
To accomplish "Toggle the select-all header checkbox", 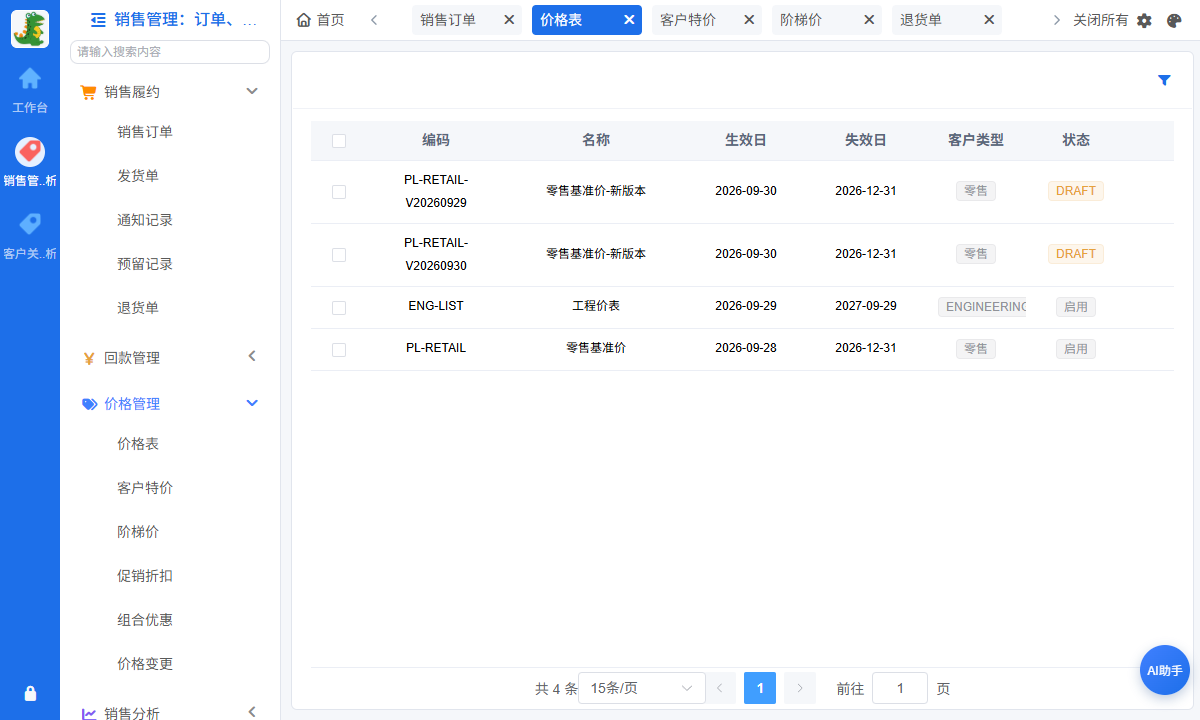I will pyautogui.click(x=339, y=141).
